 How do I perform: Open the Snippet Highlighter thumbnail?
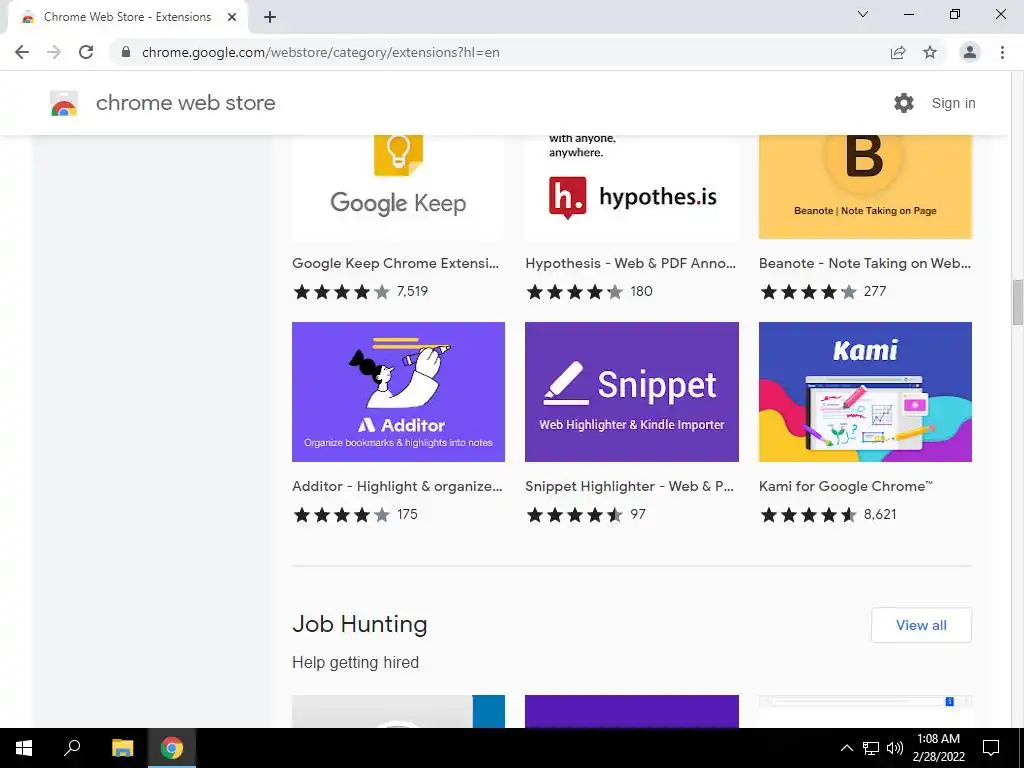pos(632,392)
